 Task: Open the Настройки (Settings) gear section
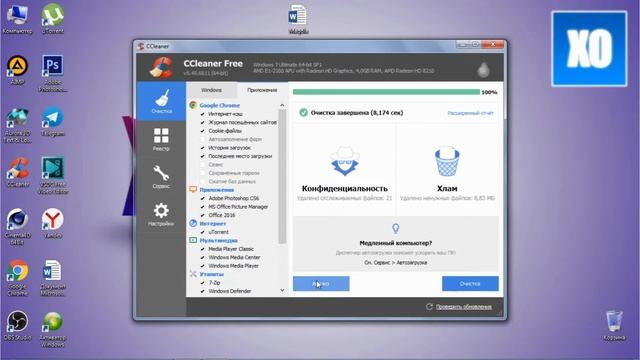click(161, 214)
